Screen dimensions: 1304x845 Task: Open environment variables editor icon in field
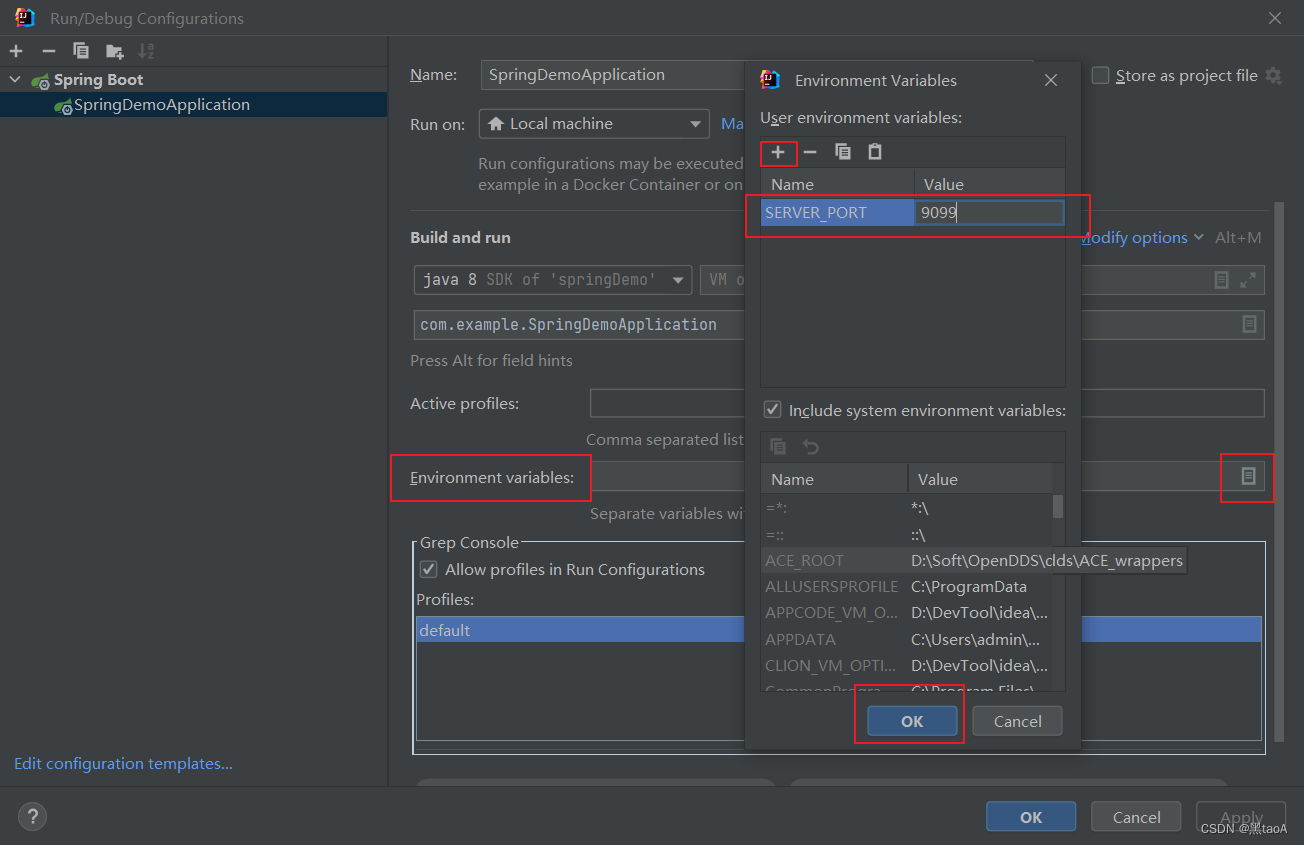pos(1248,477)
